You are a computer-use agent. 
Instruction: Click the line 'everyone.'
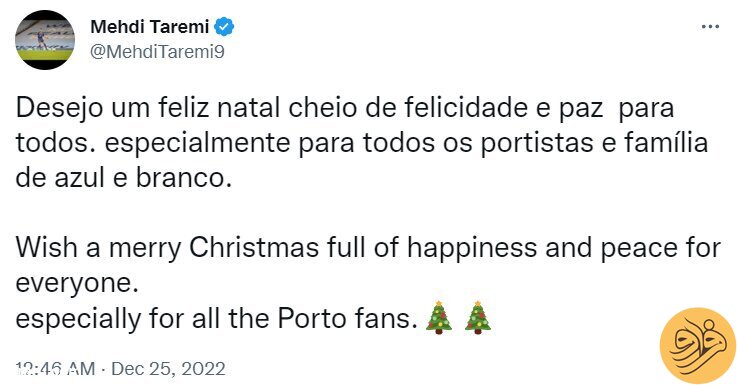[x=77, y=284]
